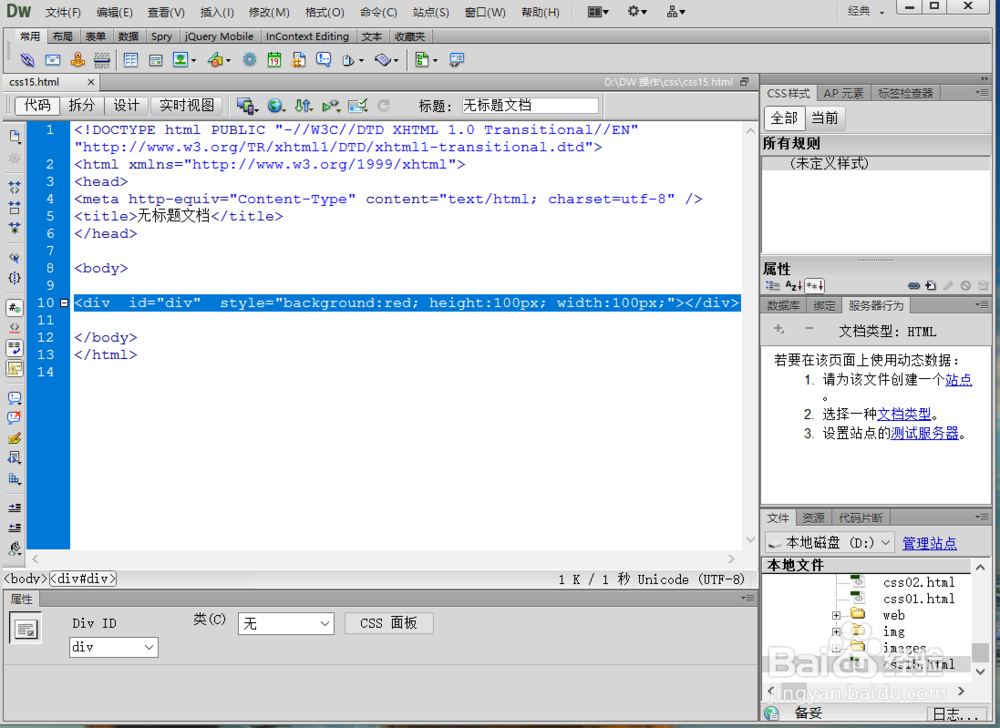This screenshot has height=728, width=1000.
Task: Insert a hyperlink from the 常用 toolbar
Action: pyautogui.click(x=28, y=60)
